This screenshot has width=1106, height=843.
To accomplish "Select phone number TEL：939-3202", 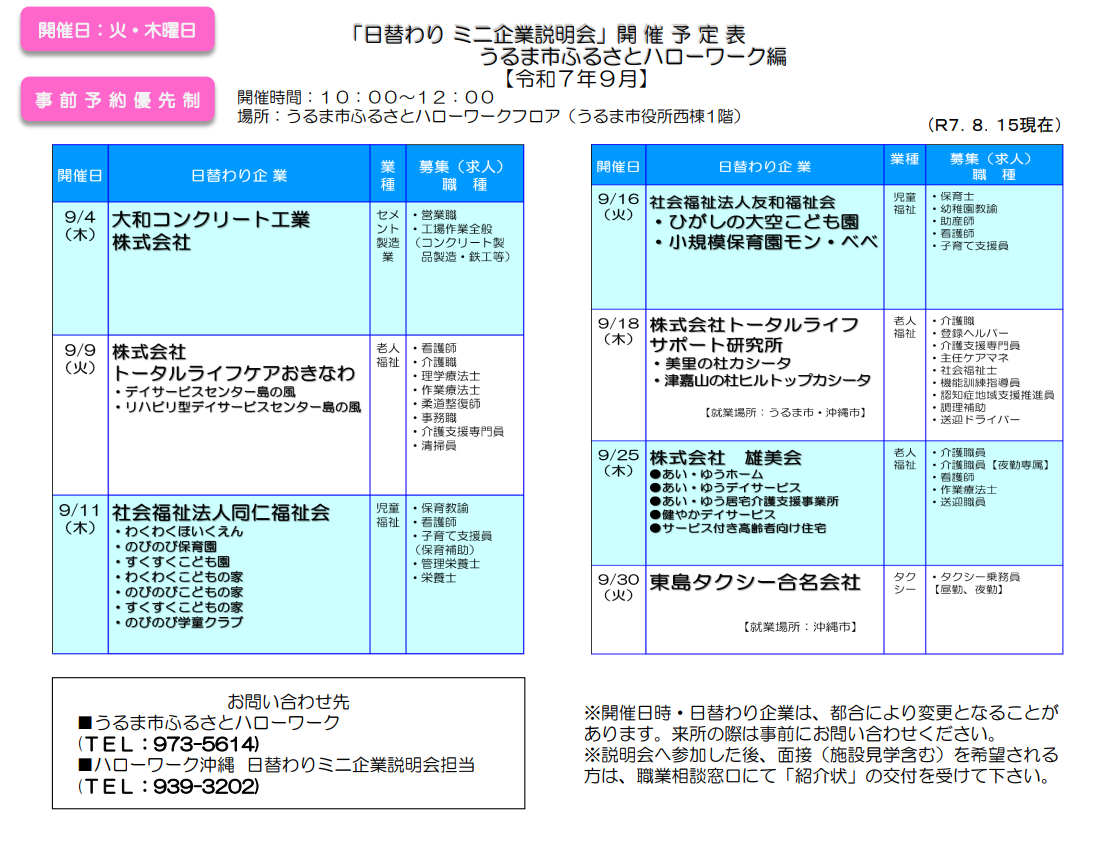I will coord(168,786).
